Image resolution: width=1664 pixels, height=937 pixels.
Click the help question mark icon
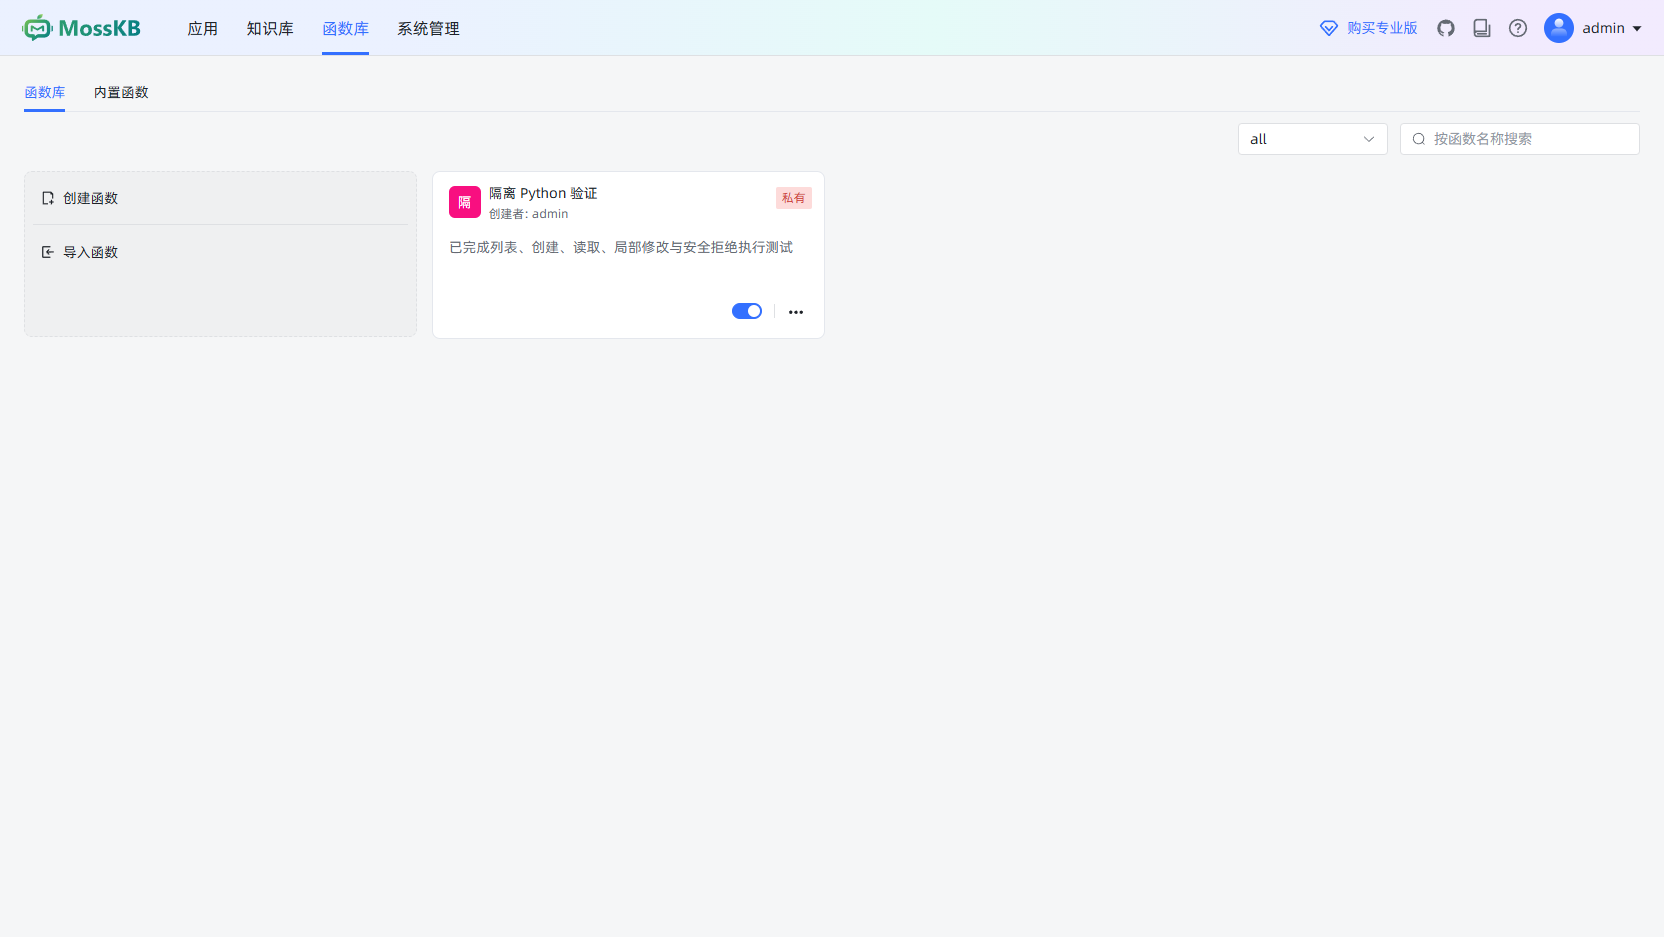1518,28
